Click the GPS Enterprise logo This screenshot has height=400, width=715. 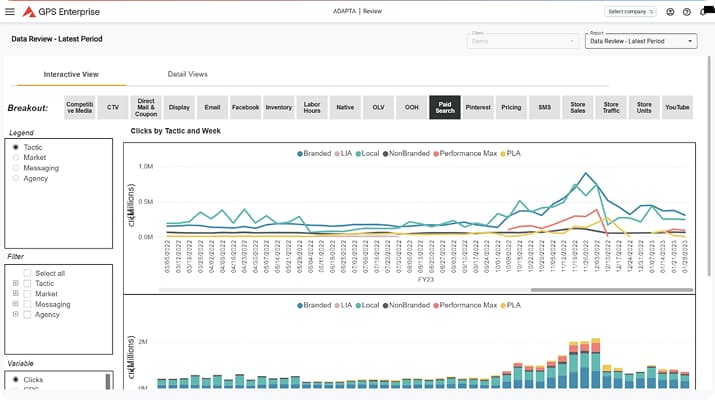point(28,11)
